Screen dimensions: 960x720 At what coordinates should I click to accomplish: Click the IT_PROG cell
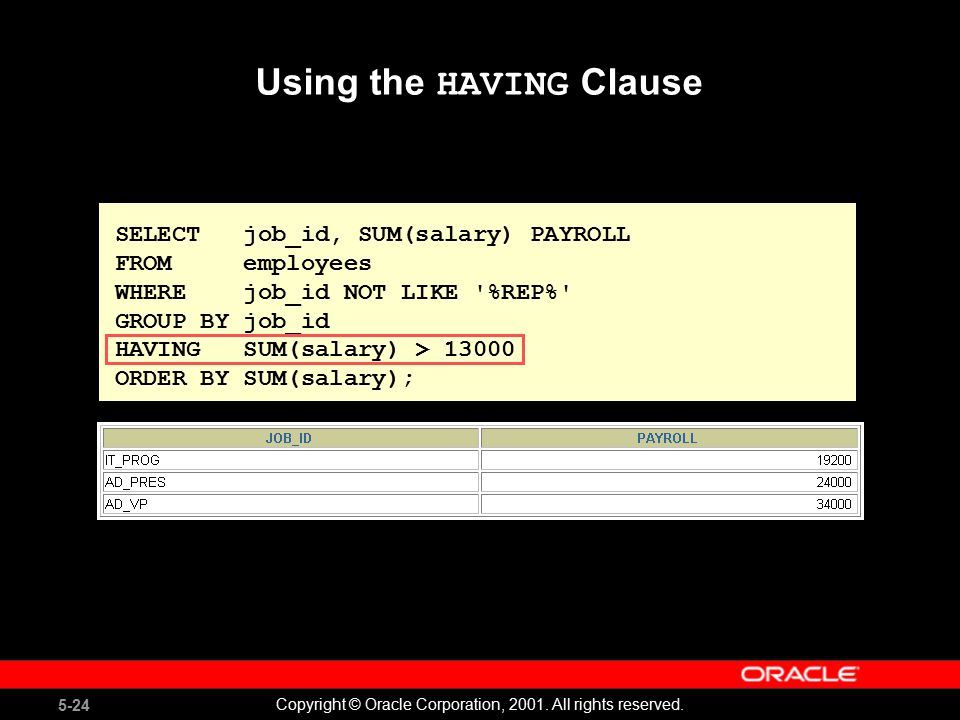click(x=291, y=460)
